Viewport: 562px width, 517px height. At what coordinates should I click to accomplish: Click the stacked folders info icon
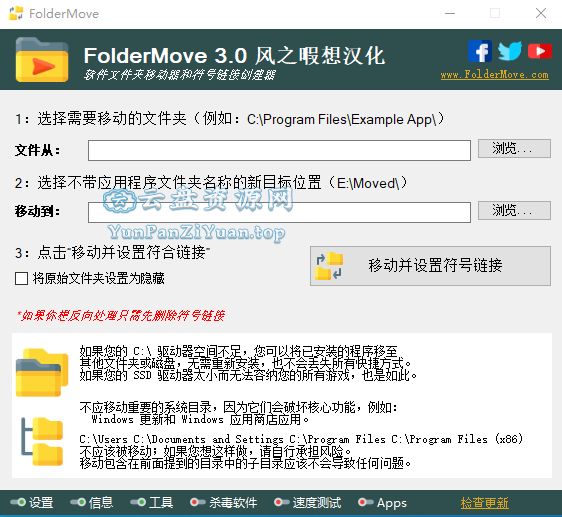click(42, 373)
